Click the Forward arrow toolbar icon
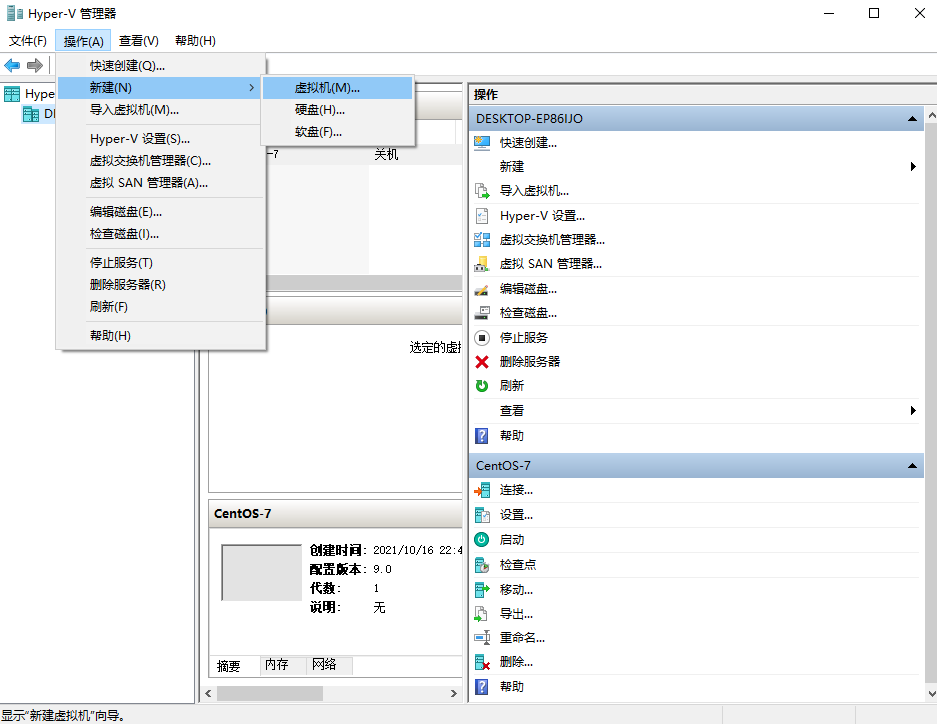This screenshot has width=937, height=724. 35,65
